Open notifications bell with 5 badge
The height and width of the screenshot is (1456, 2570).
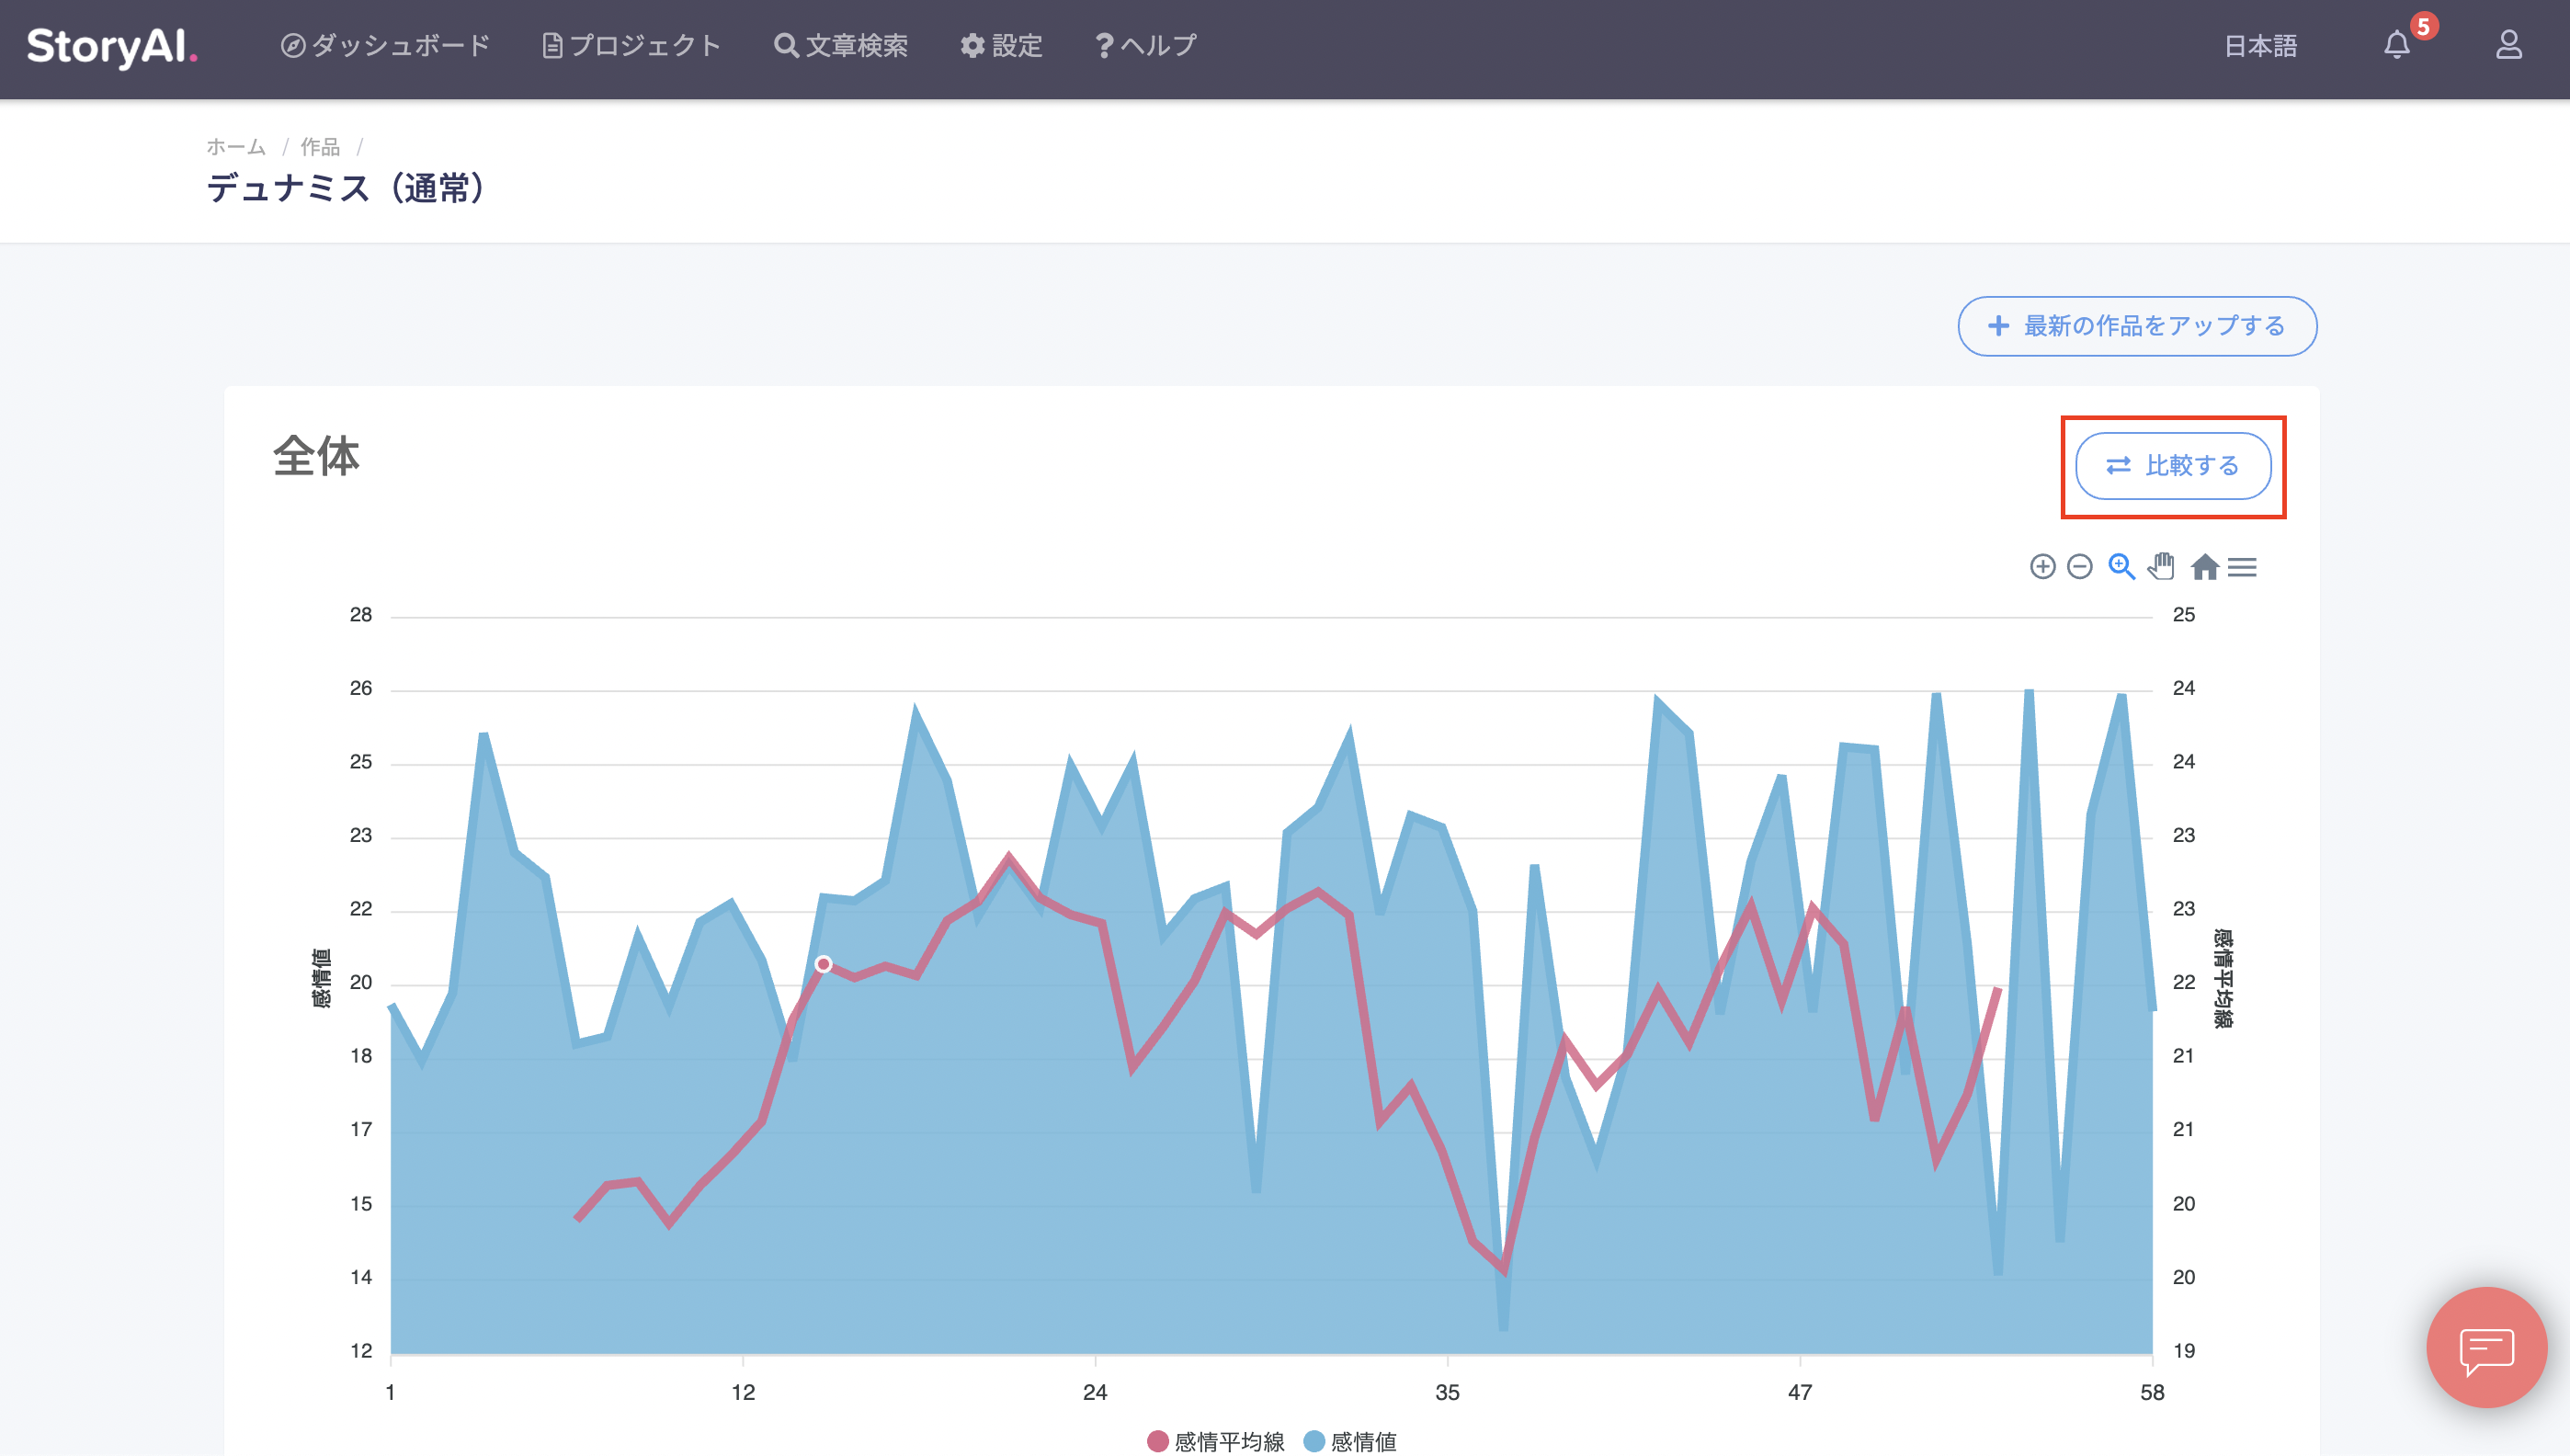(x=2397, y=45)
